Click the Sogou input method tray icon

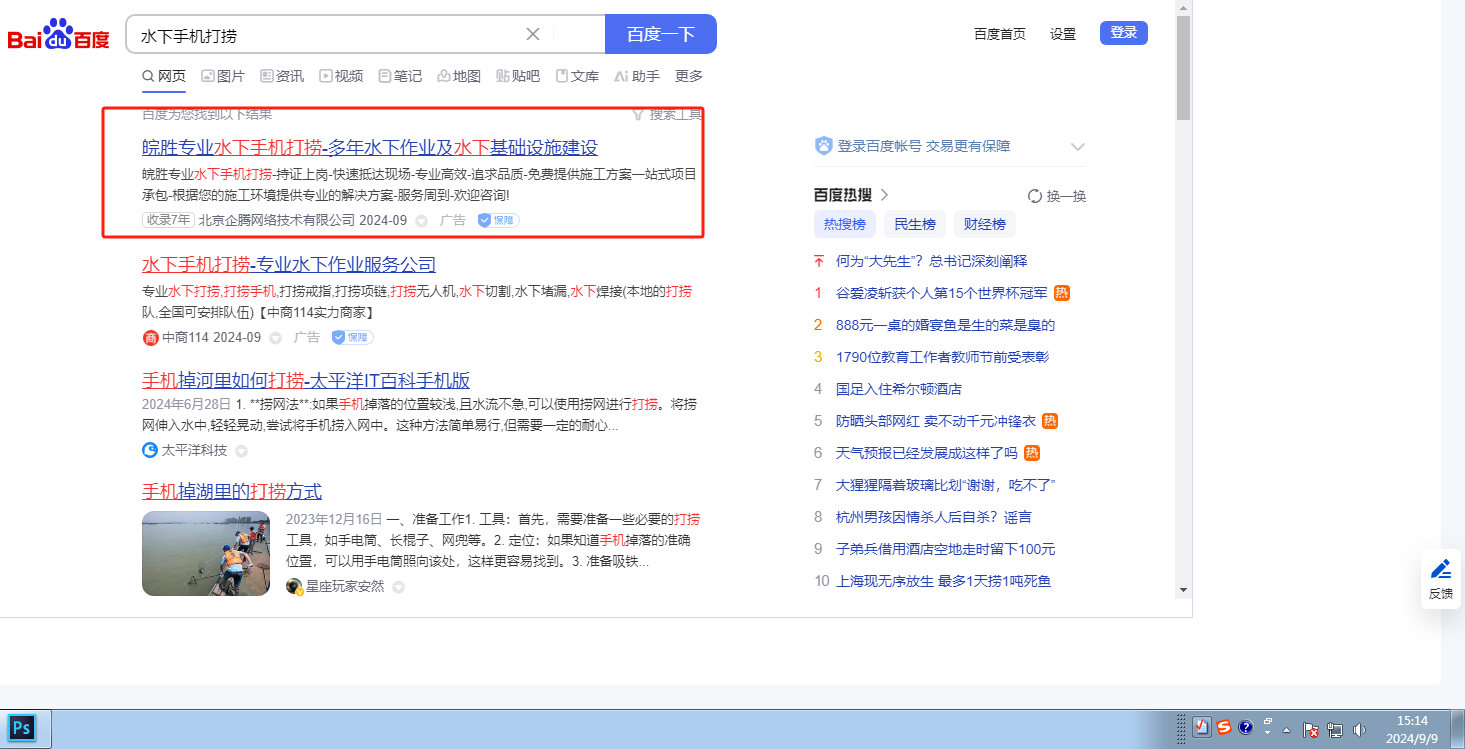click(1224, 728)
